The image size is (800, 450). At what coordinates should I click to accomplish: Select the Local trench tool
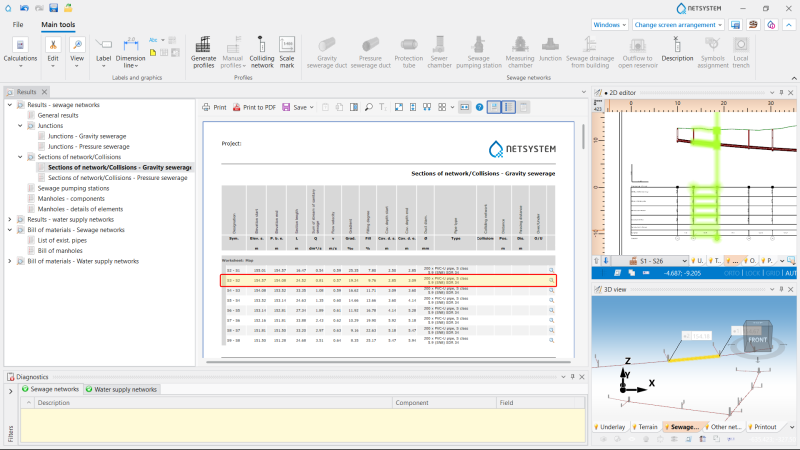click(741, 52)
